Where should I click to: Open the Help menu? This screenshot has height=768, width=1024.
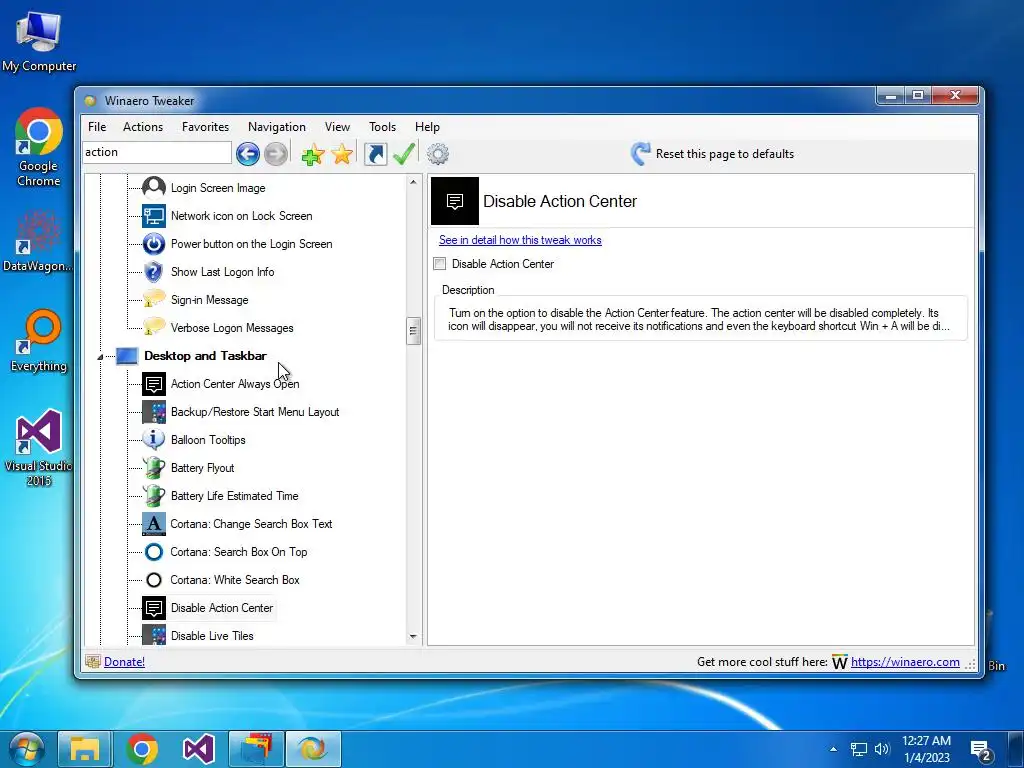click(427, 127)
